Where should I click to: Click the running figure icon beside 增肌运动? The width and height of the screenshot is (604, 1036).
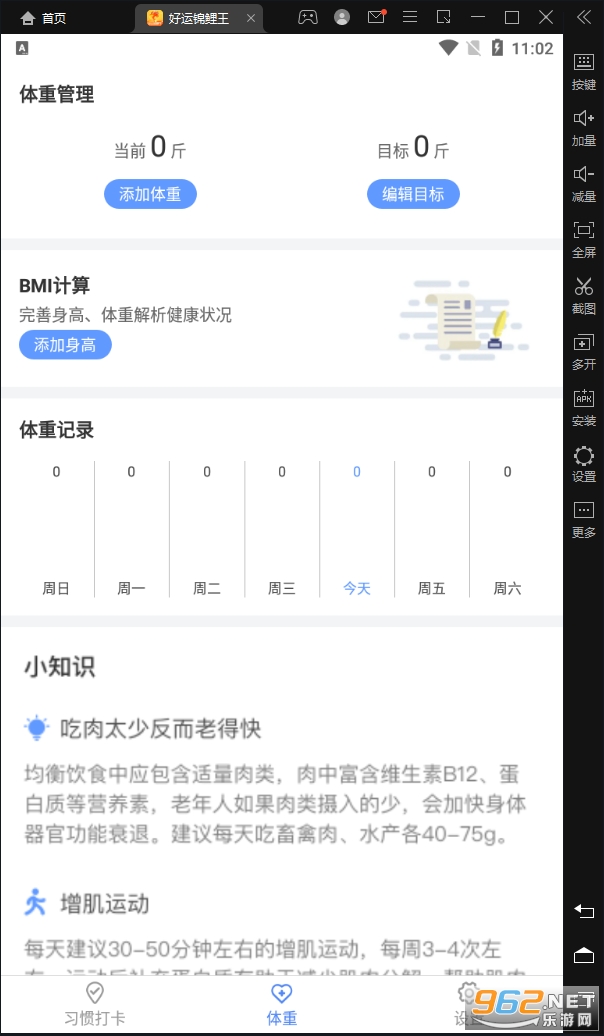click(x=35, y=902)
